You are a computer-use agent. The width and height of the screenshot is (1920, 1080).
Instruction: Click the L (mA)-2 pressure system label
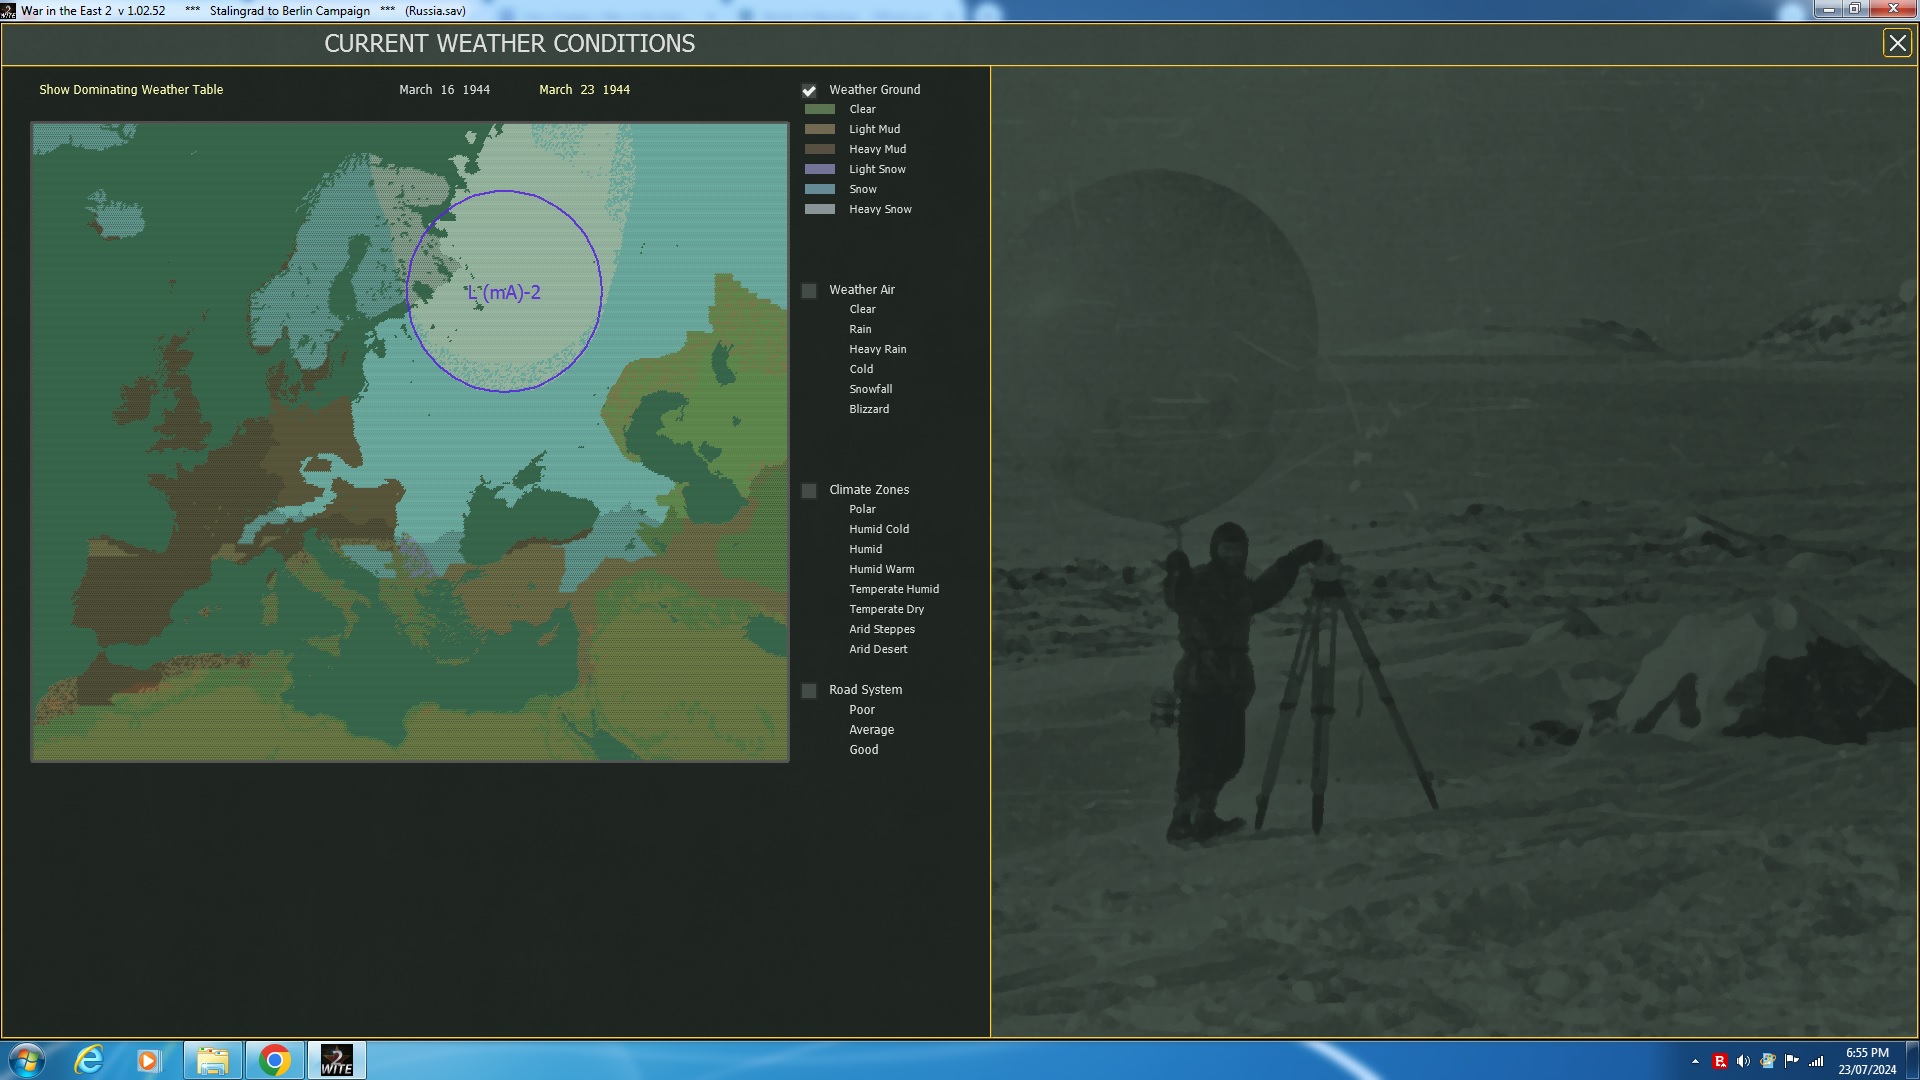tap(504, 293)
